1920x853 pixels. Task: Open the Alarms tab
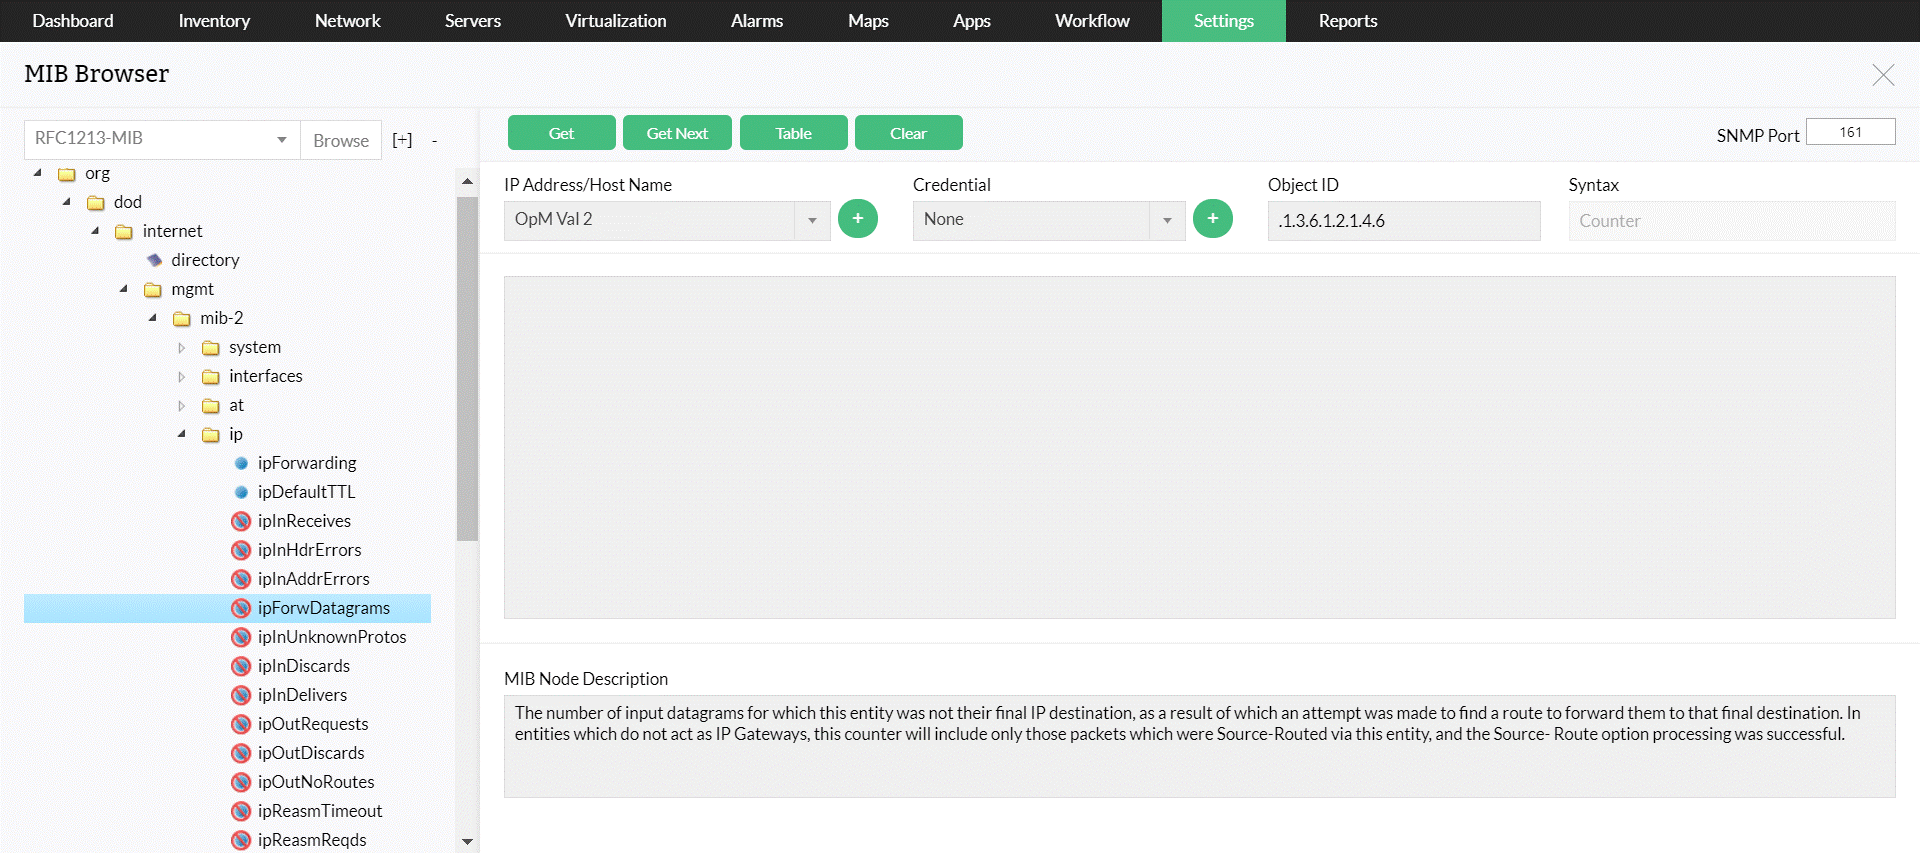click(x=757, y=21)
